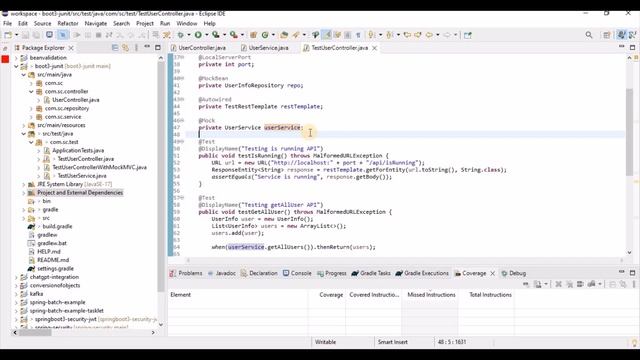This screenshot has width=640, height=360.
Task: Toggle Link with Editor in Package Explorer
Action: (126, 48)
